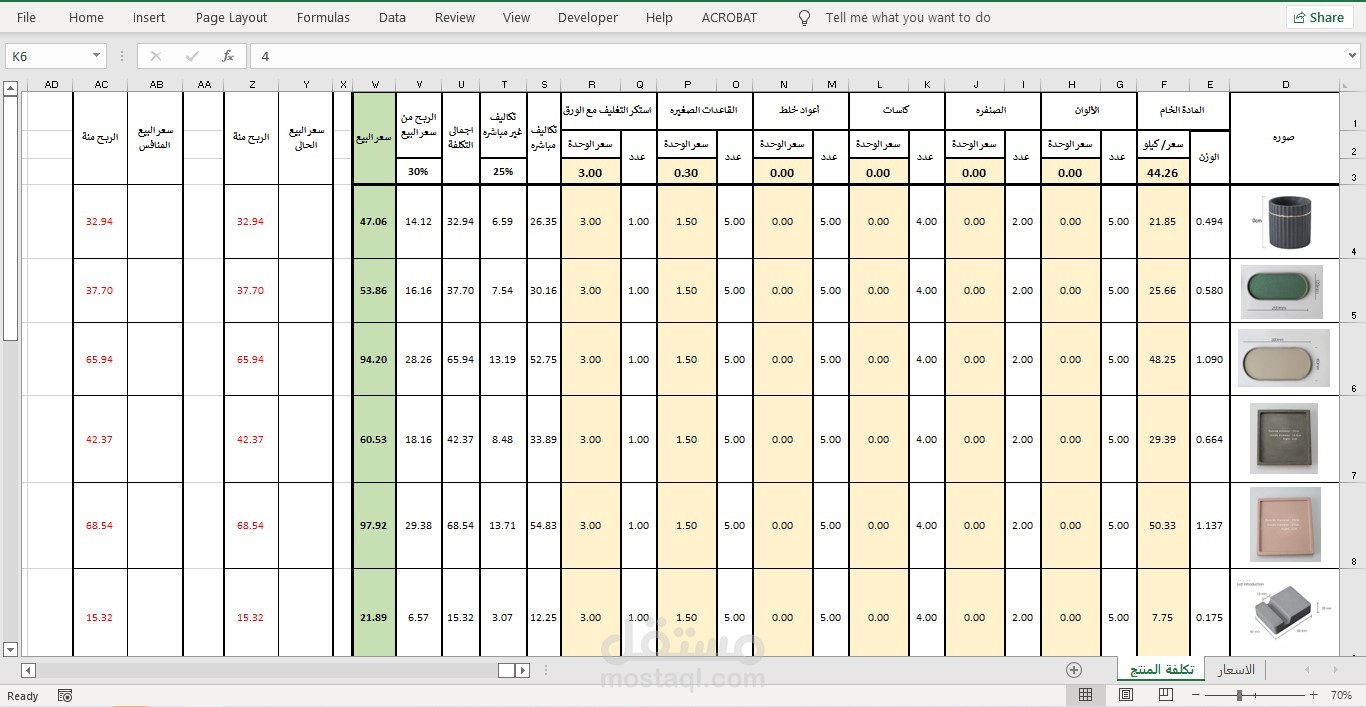The width and height of the screenshot is (1366, 707).
Task: Switch to the الاسعار sheet tab
Action: click(x=1235, y=669)
